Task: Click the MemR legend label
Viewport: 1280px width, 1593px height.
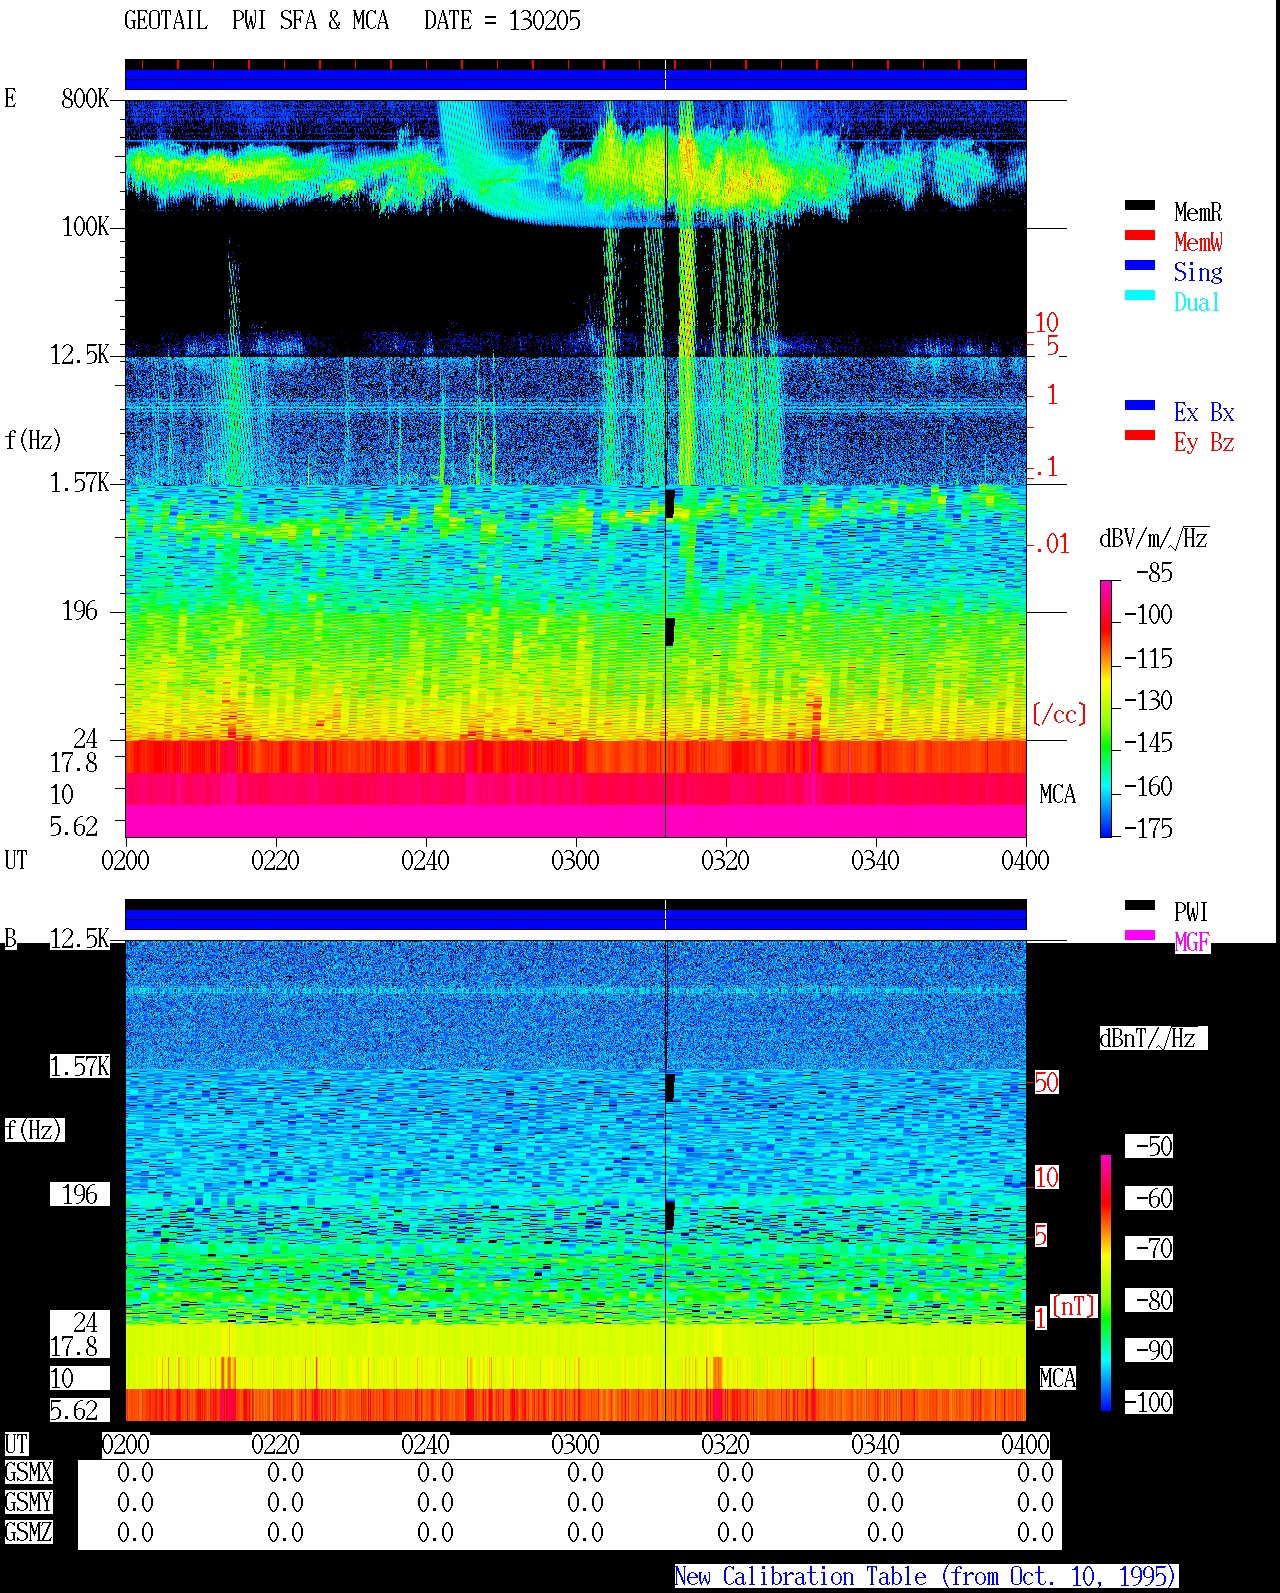Action: point(1198,212)
